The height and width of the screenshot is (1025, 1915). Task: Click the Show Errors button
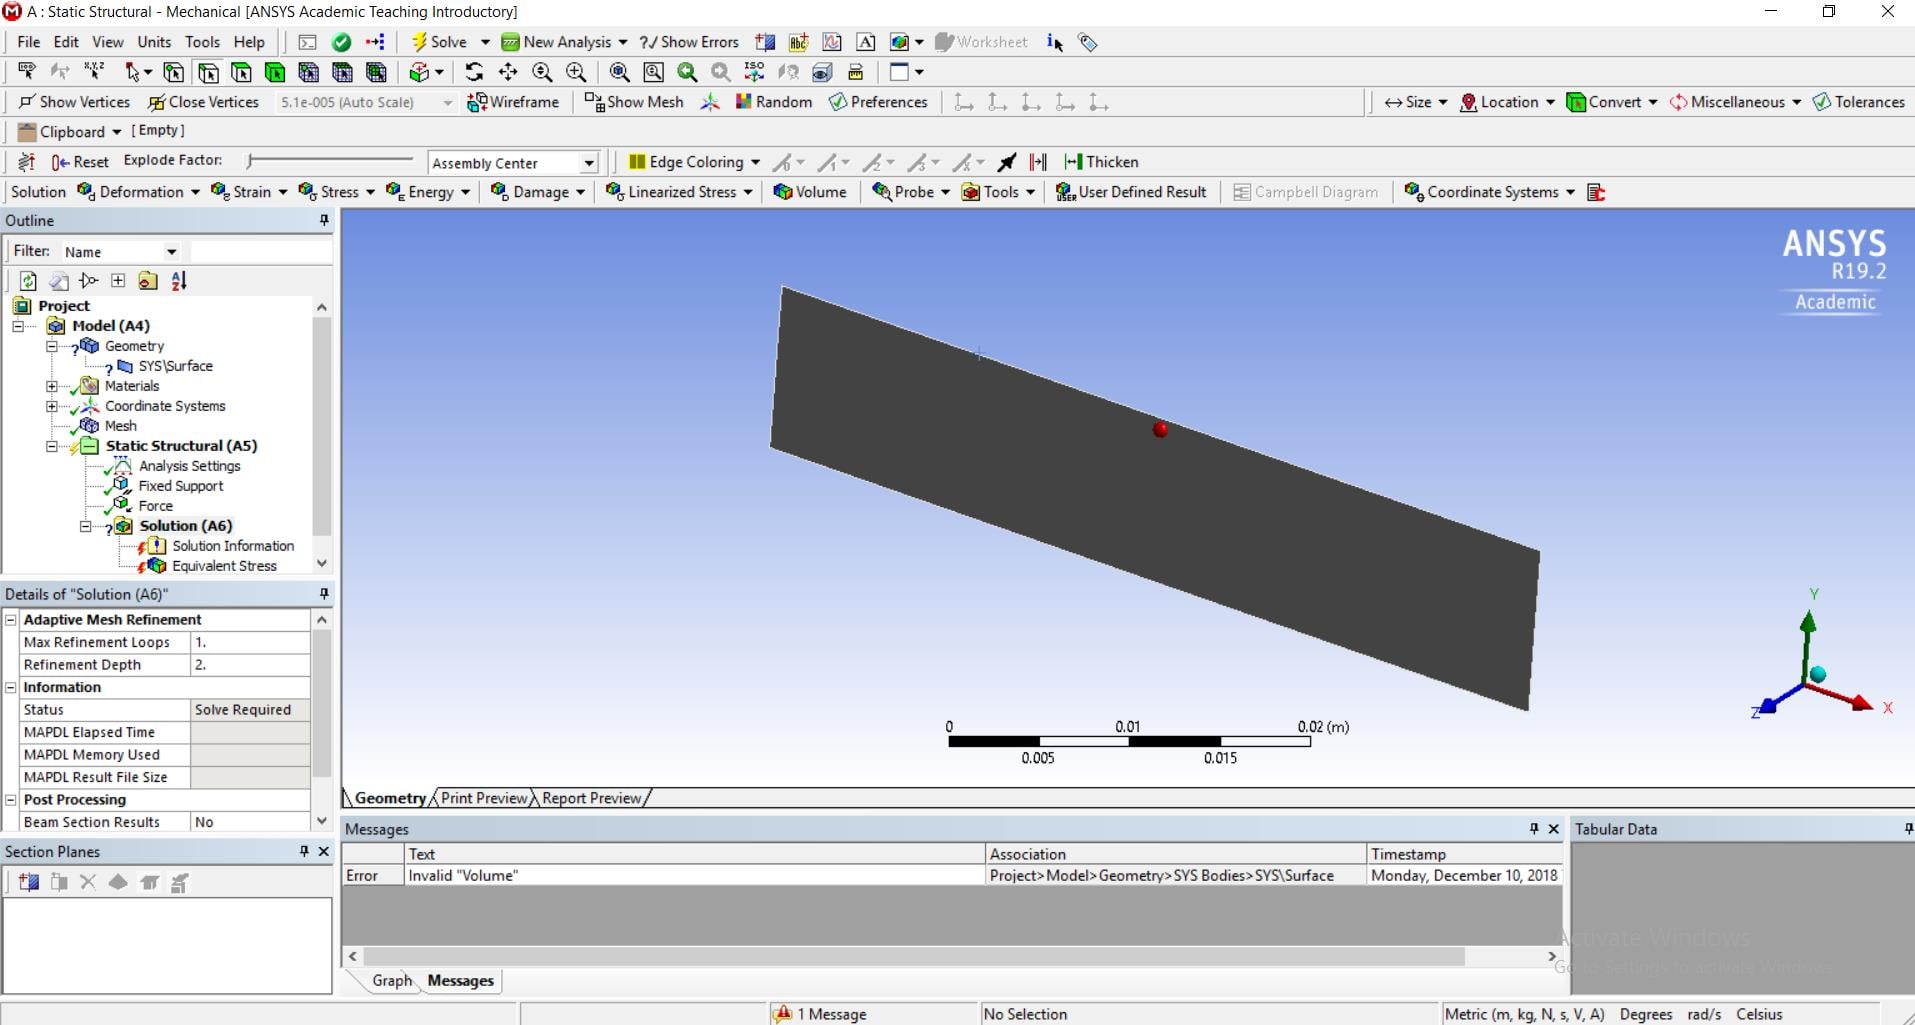(689, 42)
